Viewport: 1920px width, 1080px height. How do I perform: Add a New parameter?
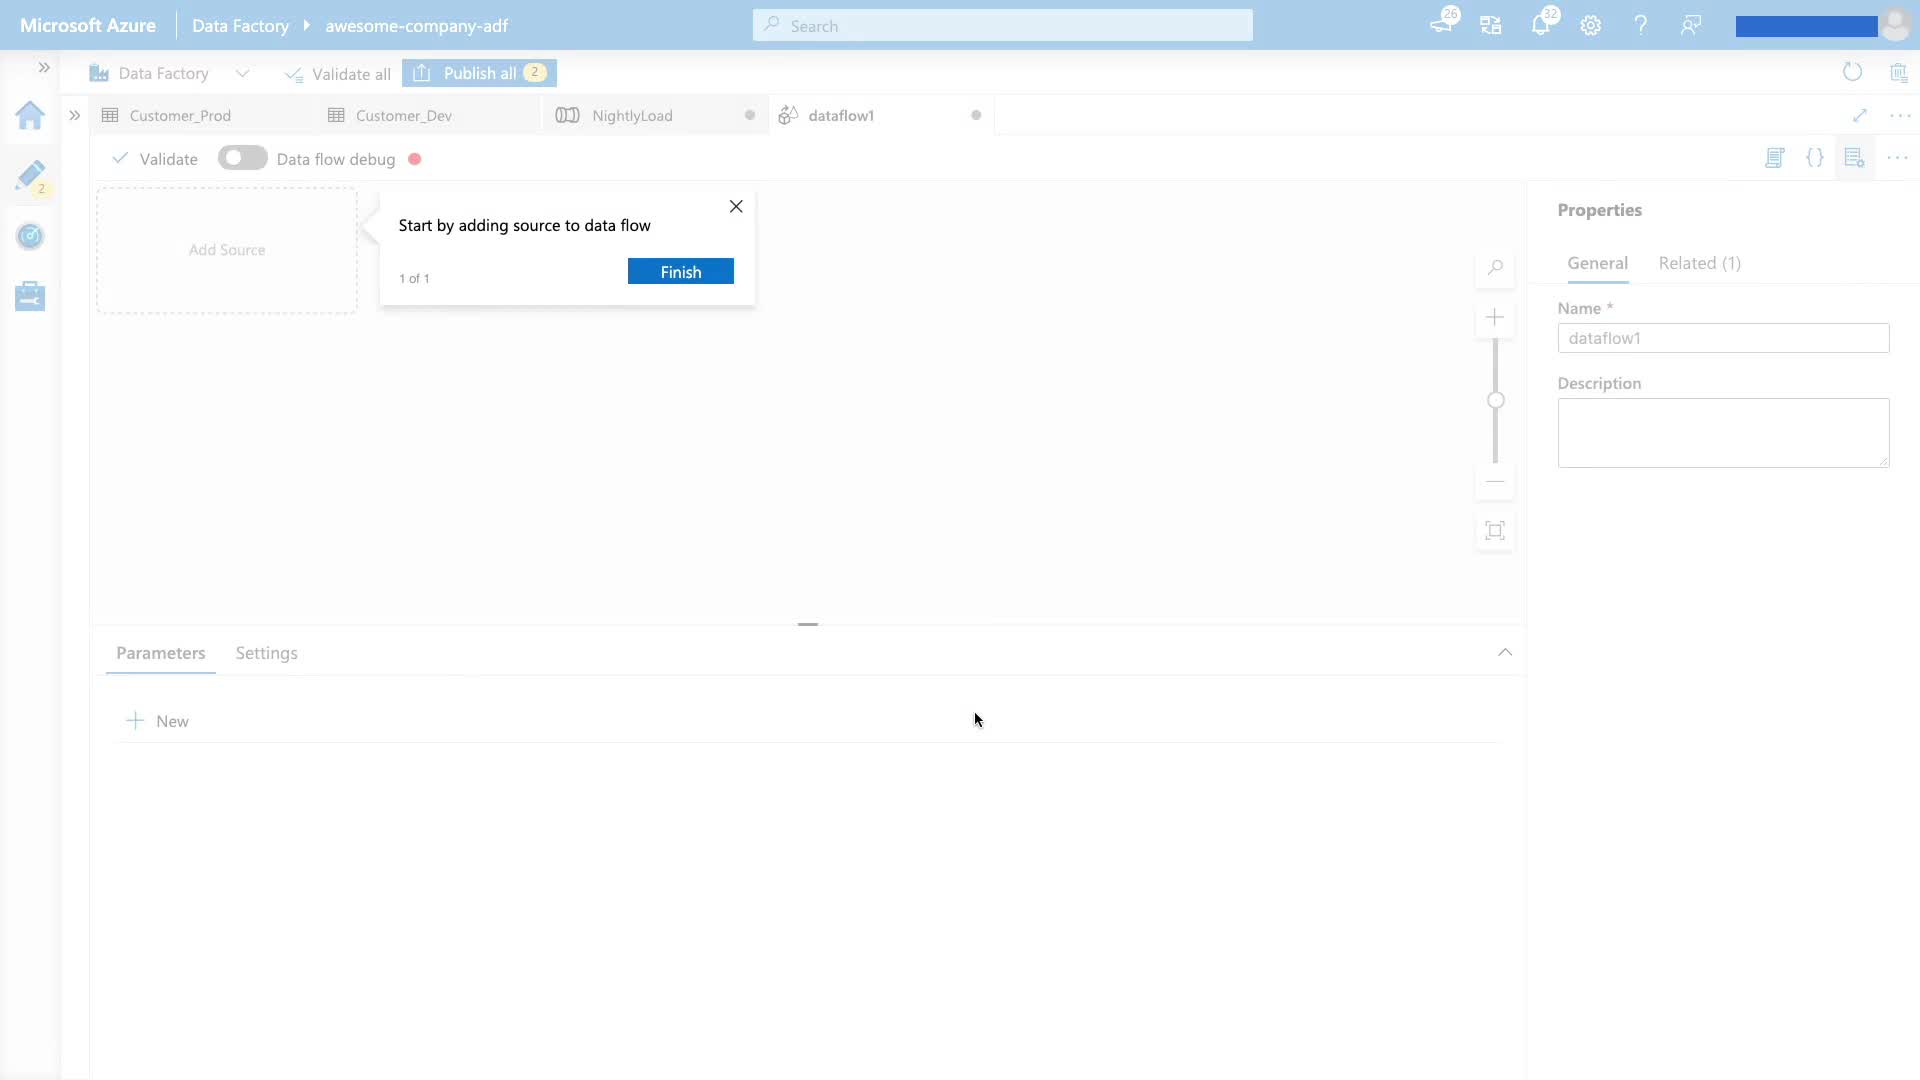click(158, 721)
